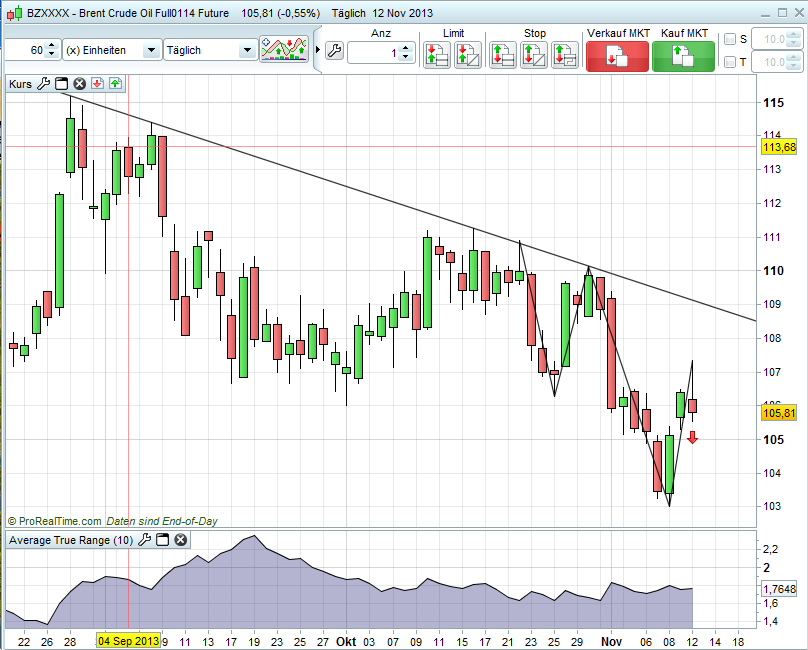Click the green up-arrow icon in Kurs panel
The width and height of the screenshot is (808, 650).
click(x=115, y=84)
